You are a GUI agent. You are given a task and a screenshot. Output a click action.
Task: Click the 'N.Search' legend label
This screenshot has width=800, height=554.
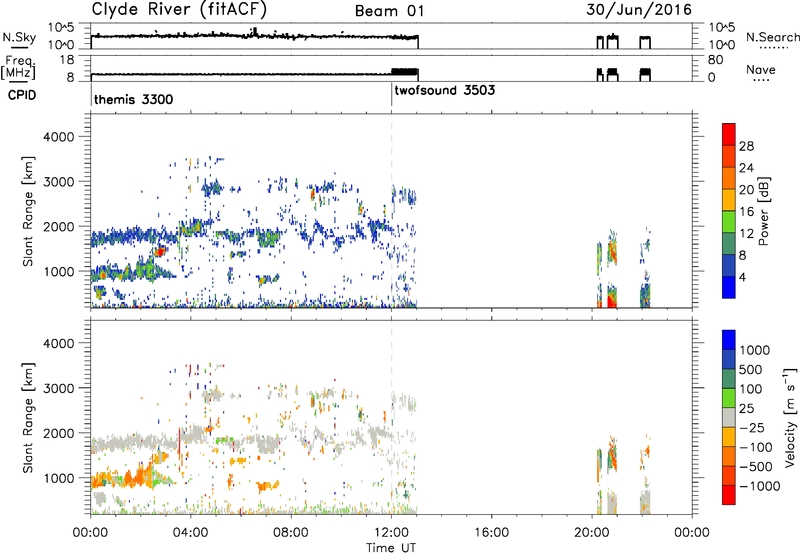click(772, 37)
